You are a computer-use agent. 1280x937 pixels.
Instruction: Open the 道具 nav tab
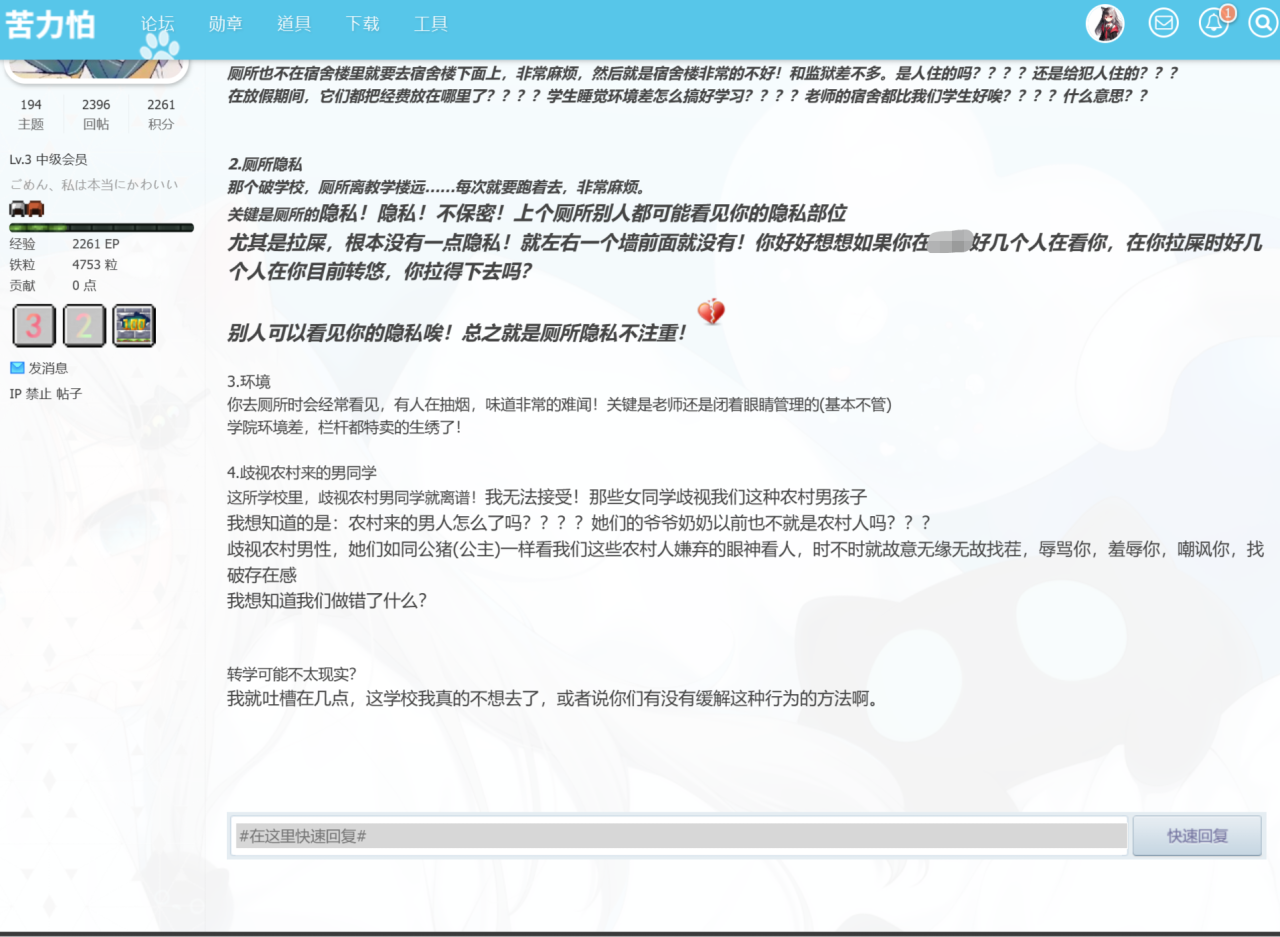[294, 24]
